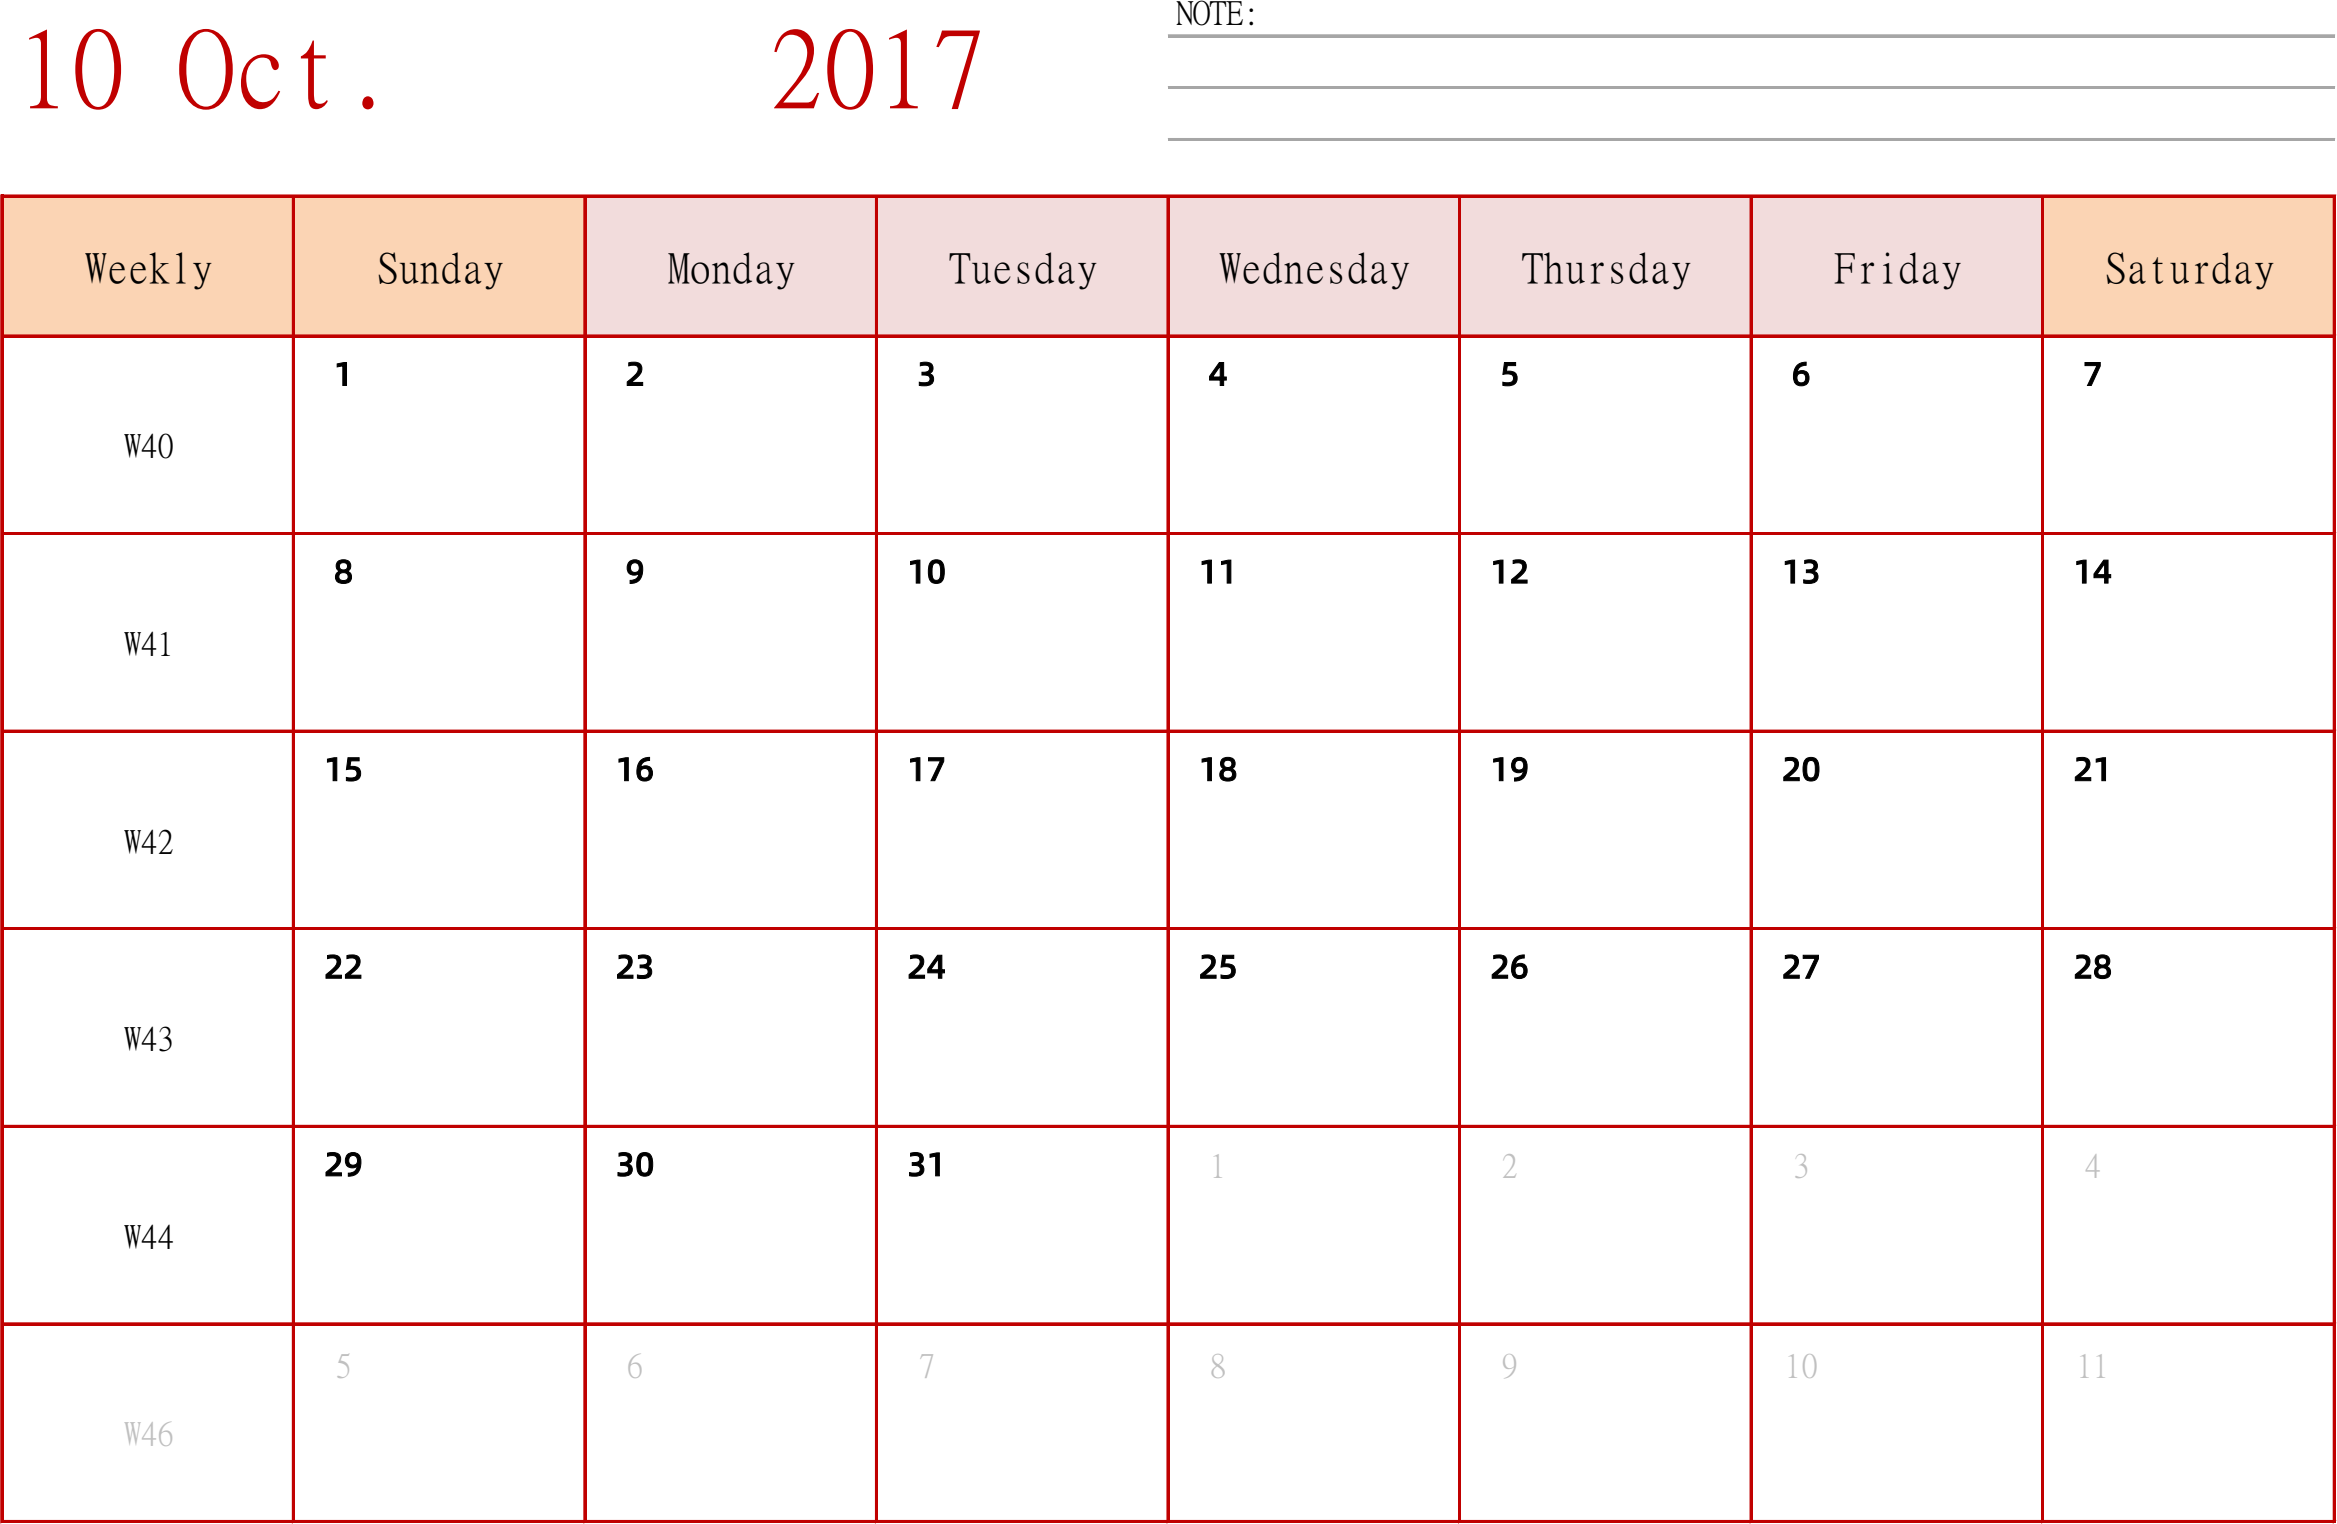Click the Thursday column header

coord(1605,264)
